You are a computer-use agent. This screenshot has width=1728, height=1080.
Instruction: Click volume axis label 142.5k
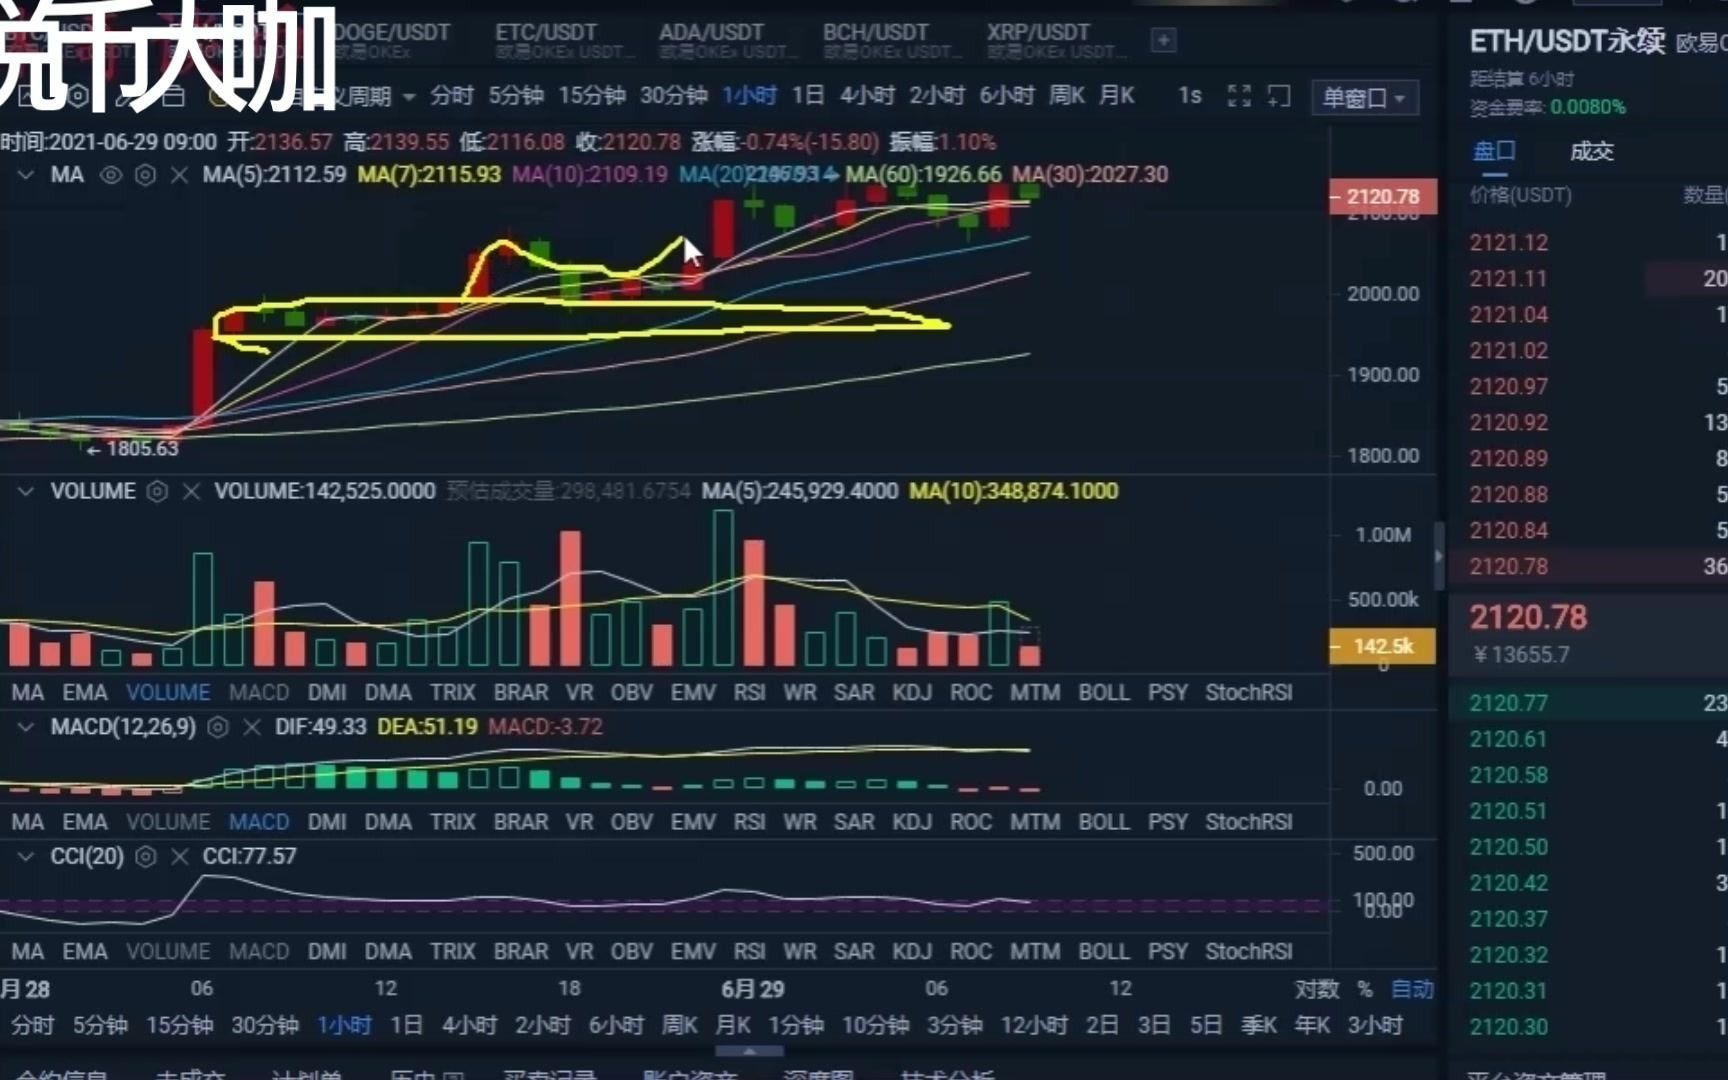[1383, 647]
